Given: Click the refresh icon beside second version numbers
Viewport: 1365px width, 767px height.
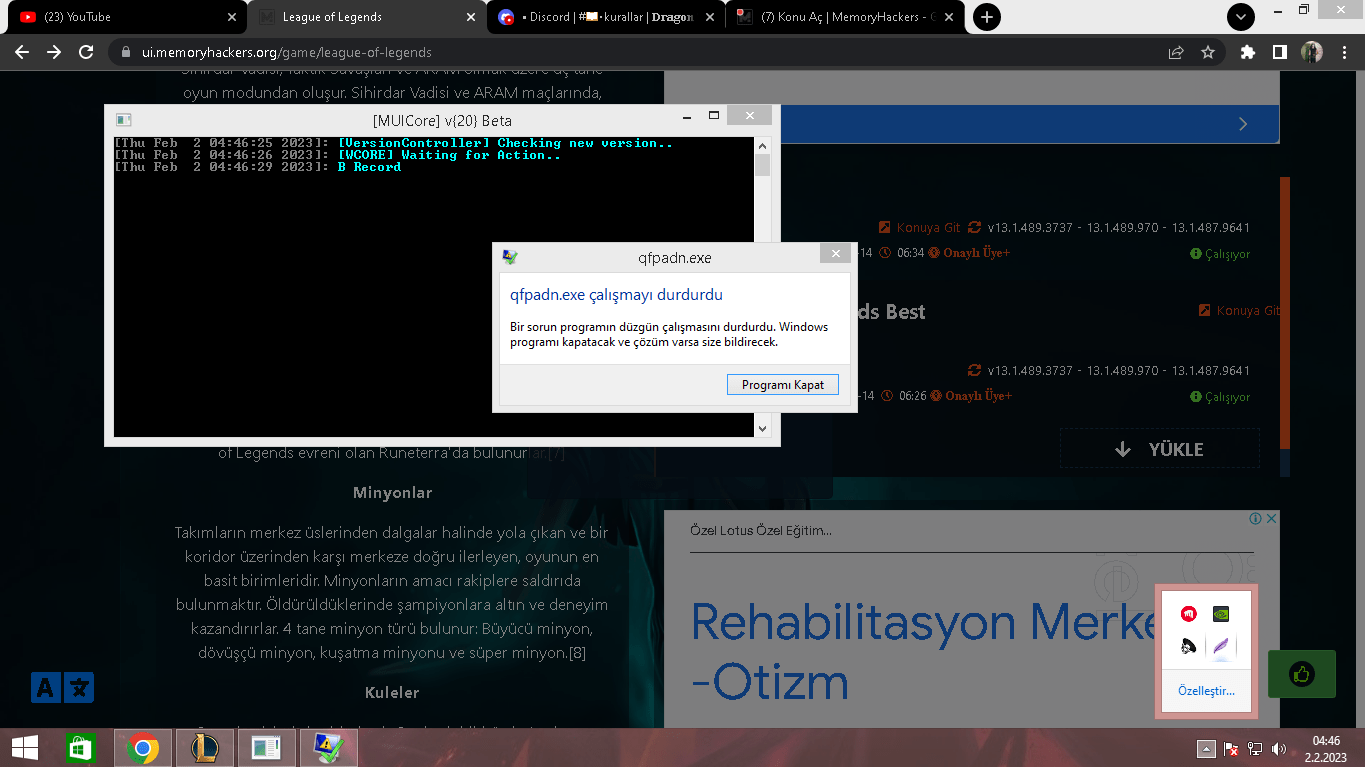Looking at the screenshot, I should click(975, 371).
